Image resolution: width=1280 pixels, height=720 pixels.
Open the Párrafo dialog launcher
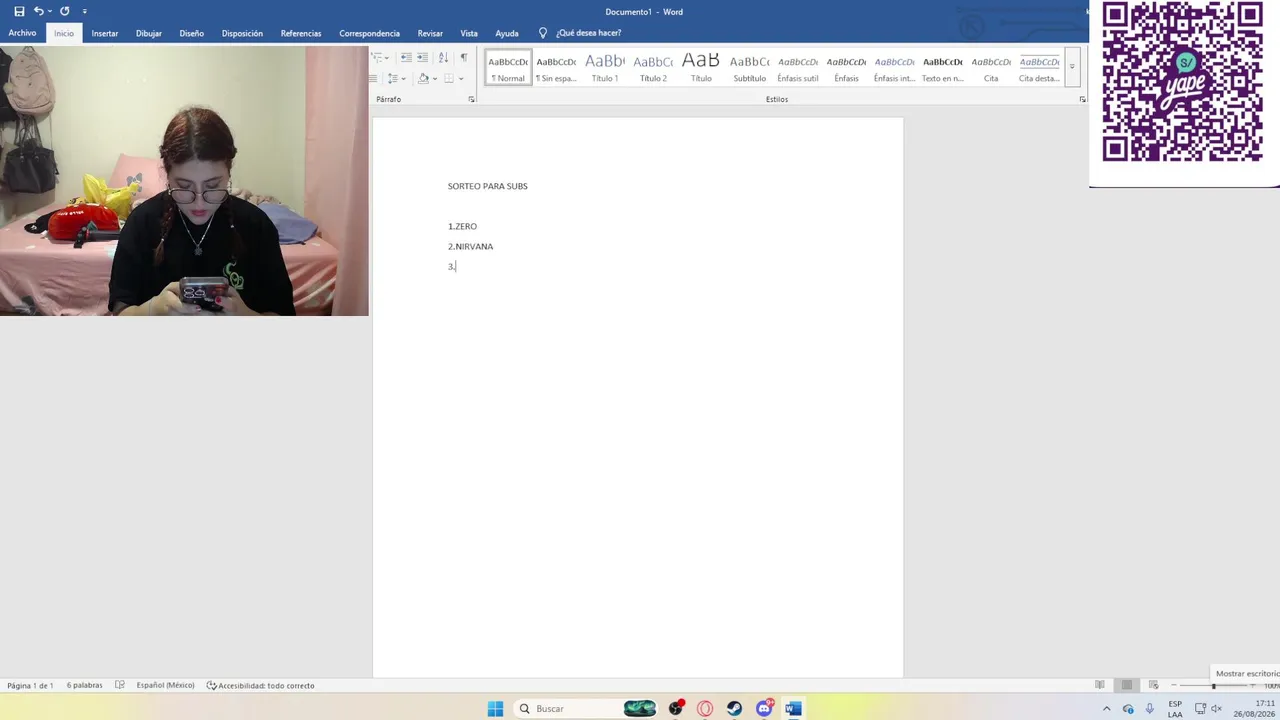click(x=471, y=100)
